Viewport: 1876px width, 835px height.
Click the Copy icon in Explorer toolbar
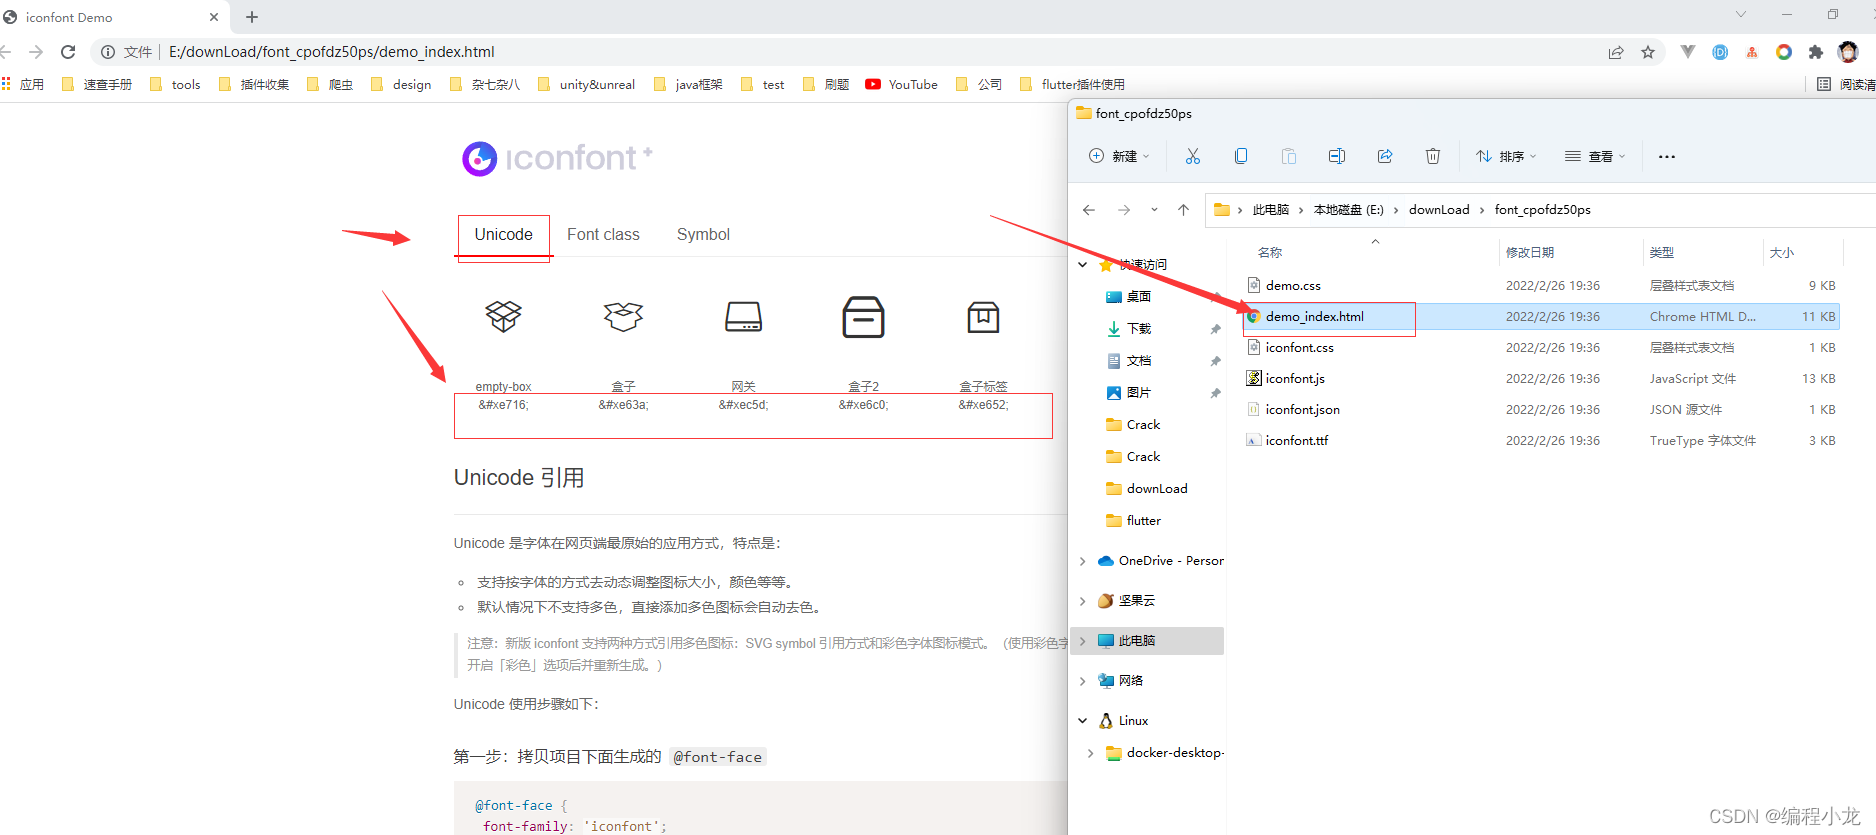click(1241, 156)
